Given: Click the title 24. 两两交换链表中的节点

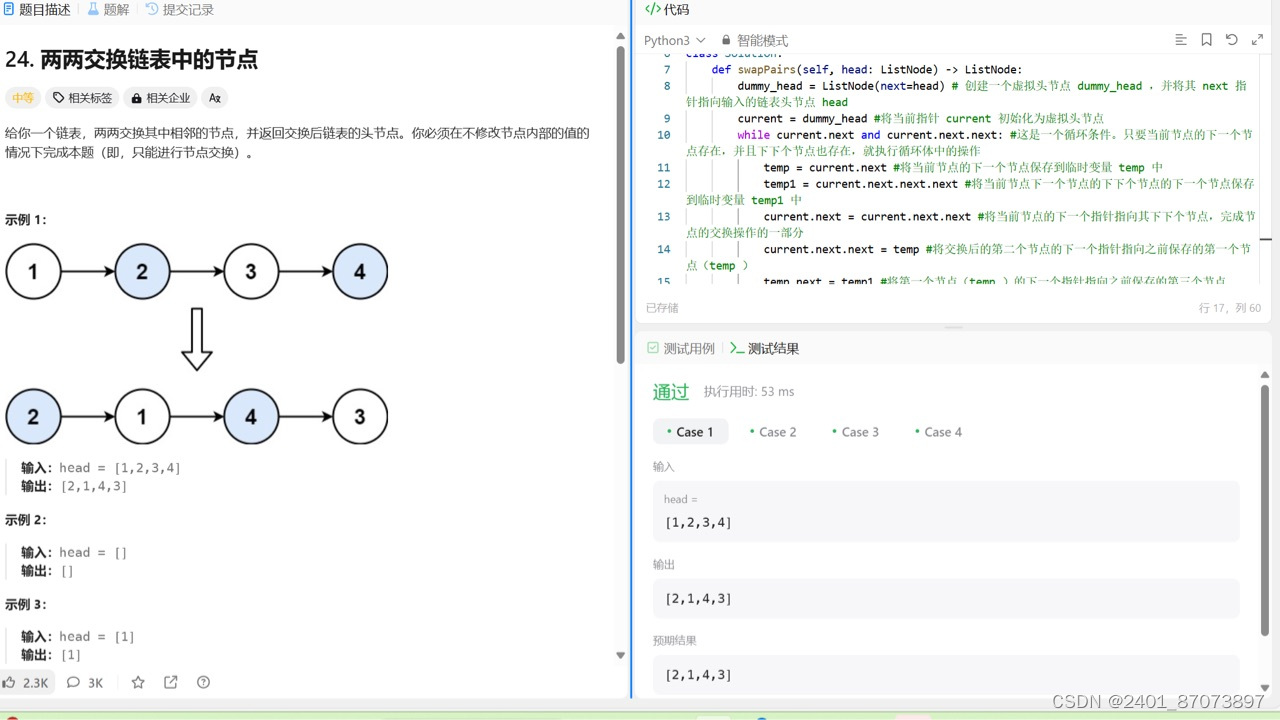Looking at the screenshot, I should pos(131,59).
